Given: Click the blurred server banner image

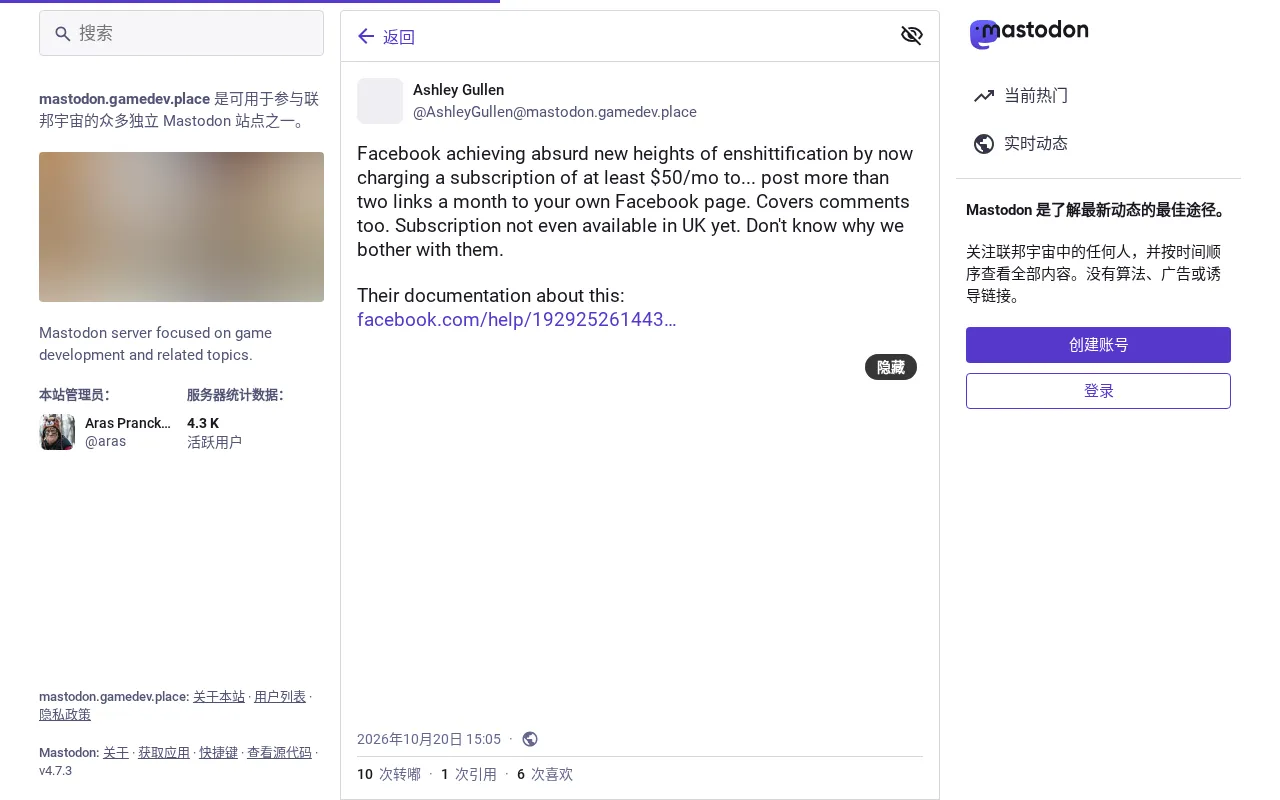Looking at the screenshot, I should 181,227.
